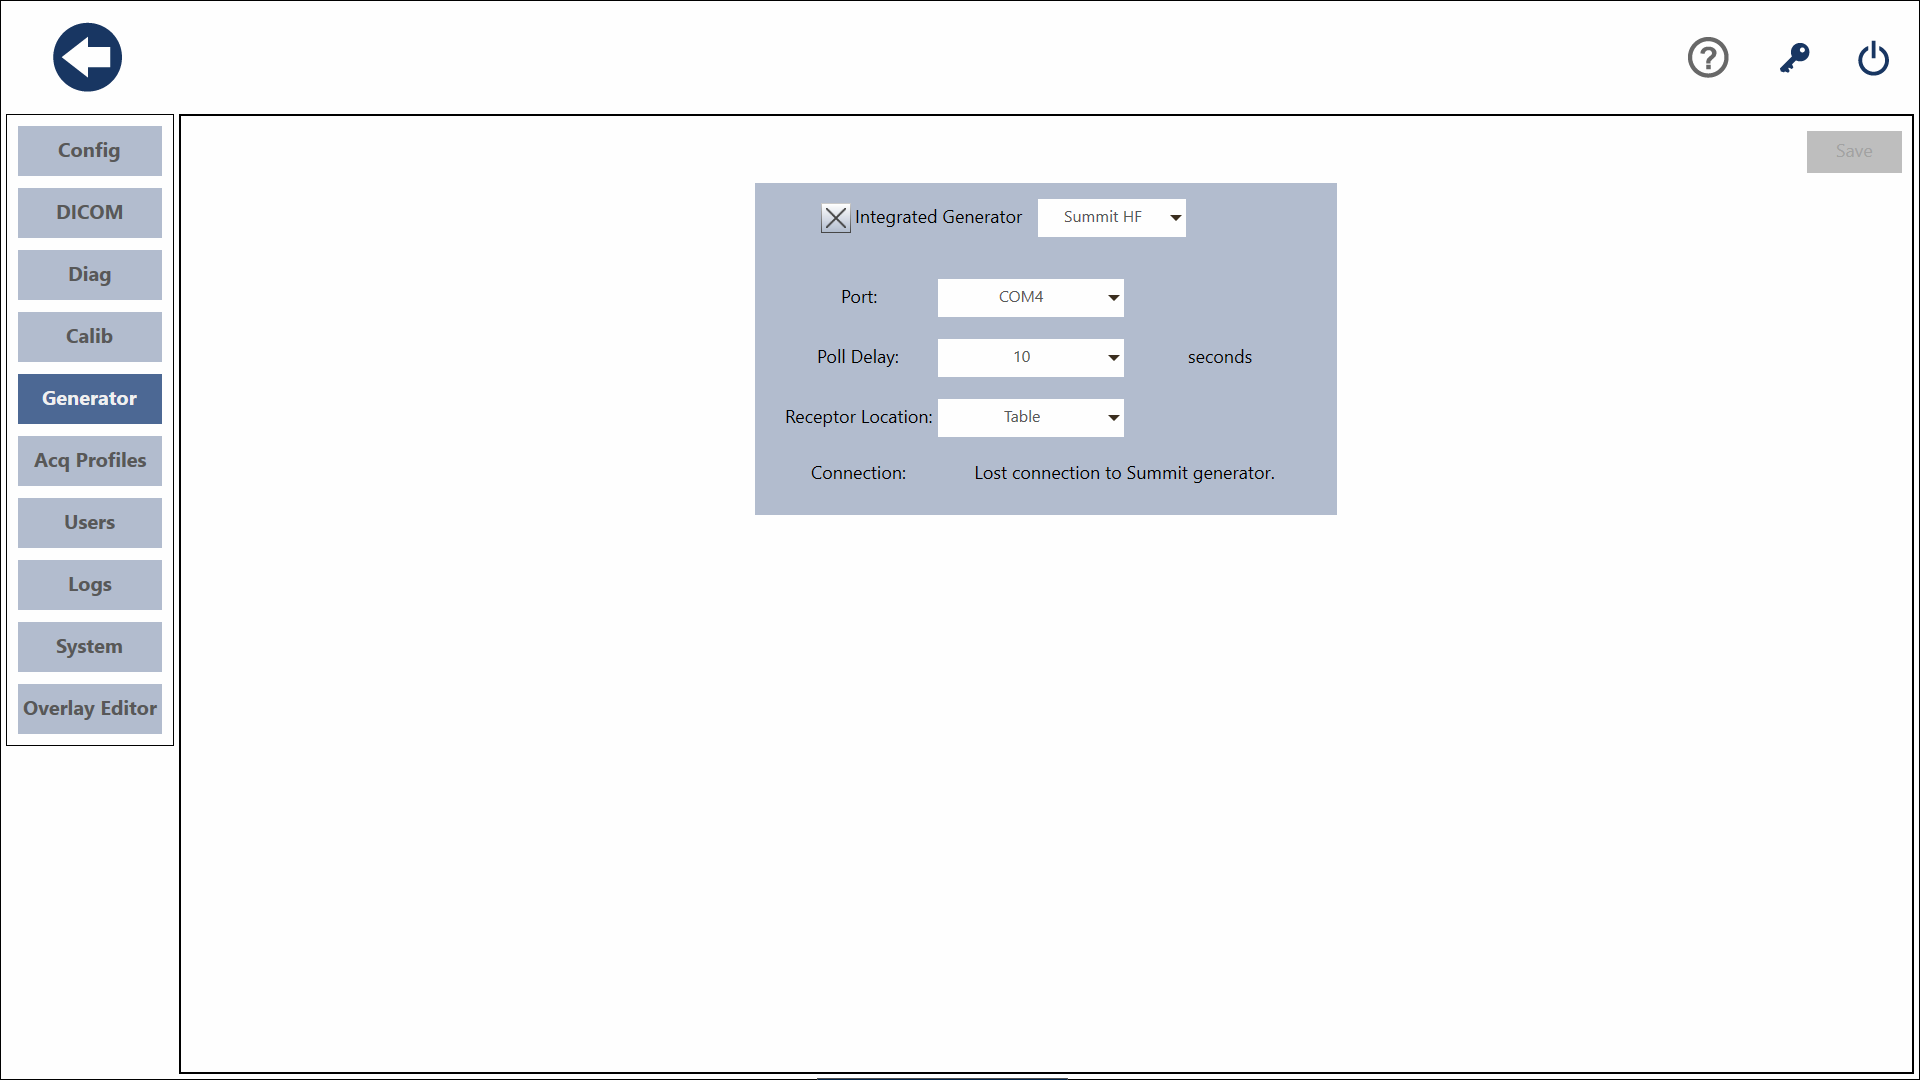Click the Save button

1854,152
